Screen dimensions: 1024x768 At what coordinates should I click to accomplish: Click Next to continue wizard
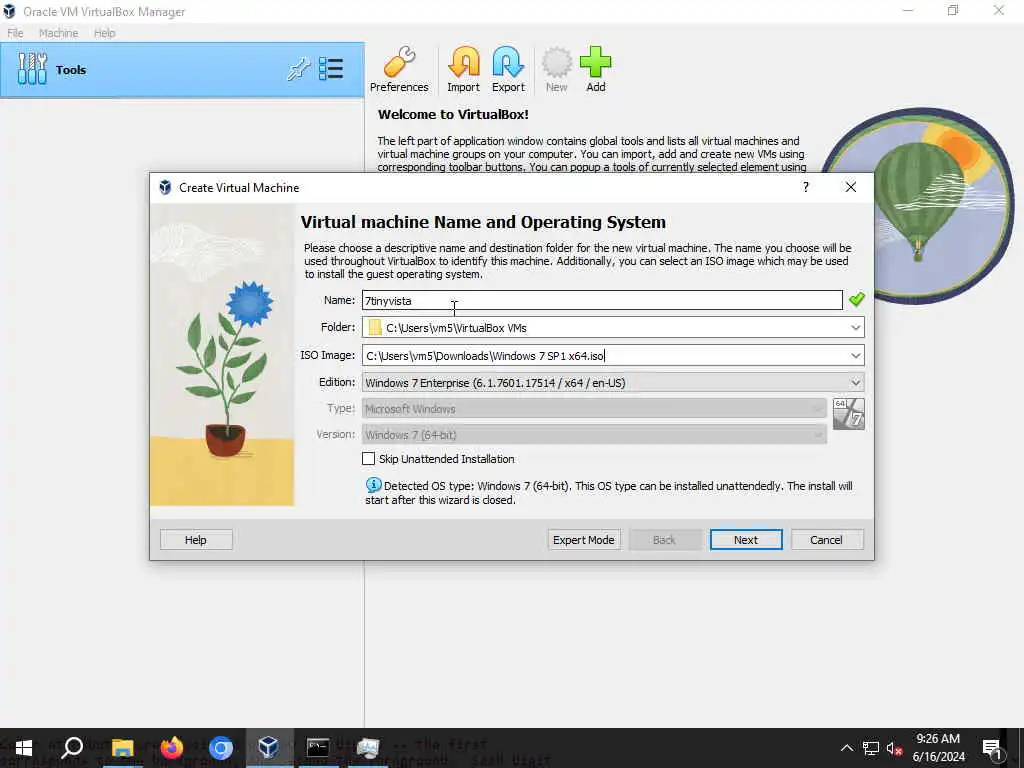746,539
